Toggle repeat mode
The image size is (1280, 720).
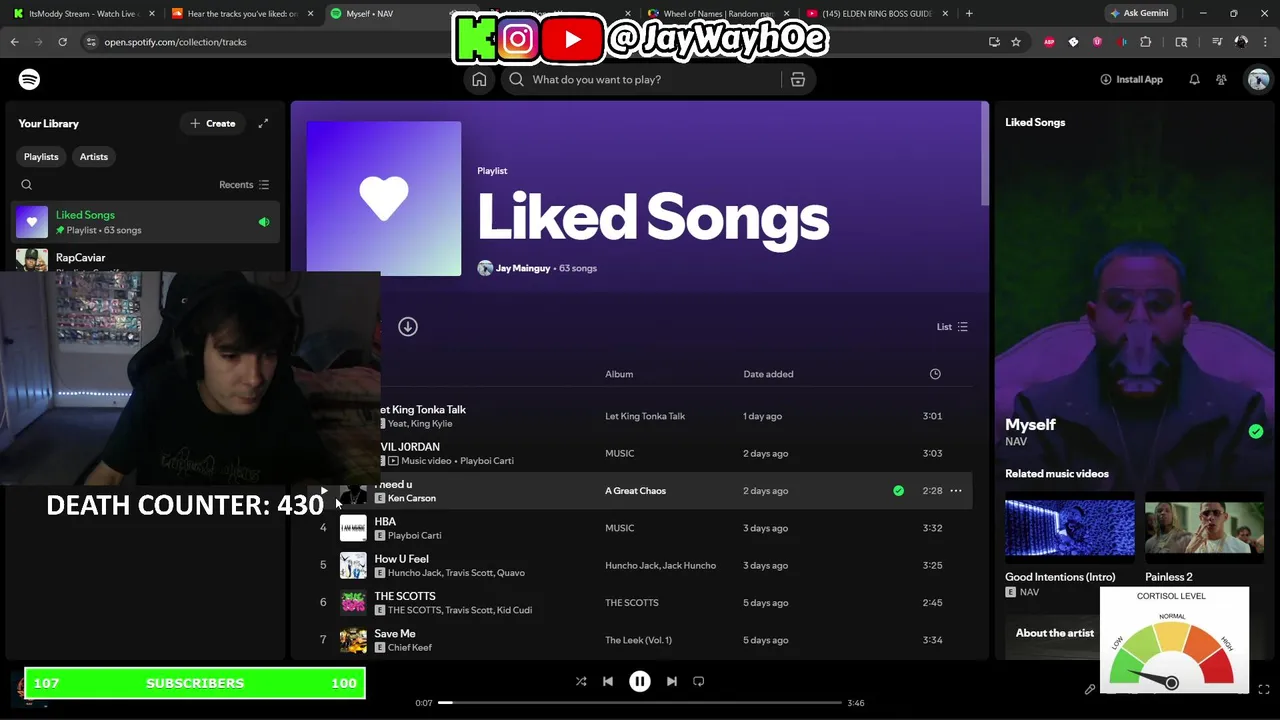(x=699, y=681)
